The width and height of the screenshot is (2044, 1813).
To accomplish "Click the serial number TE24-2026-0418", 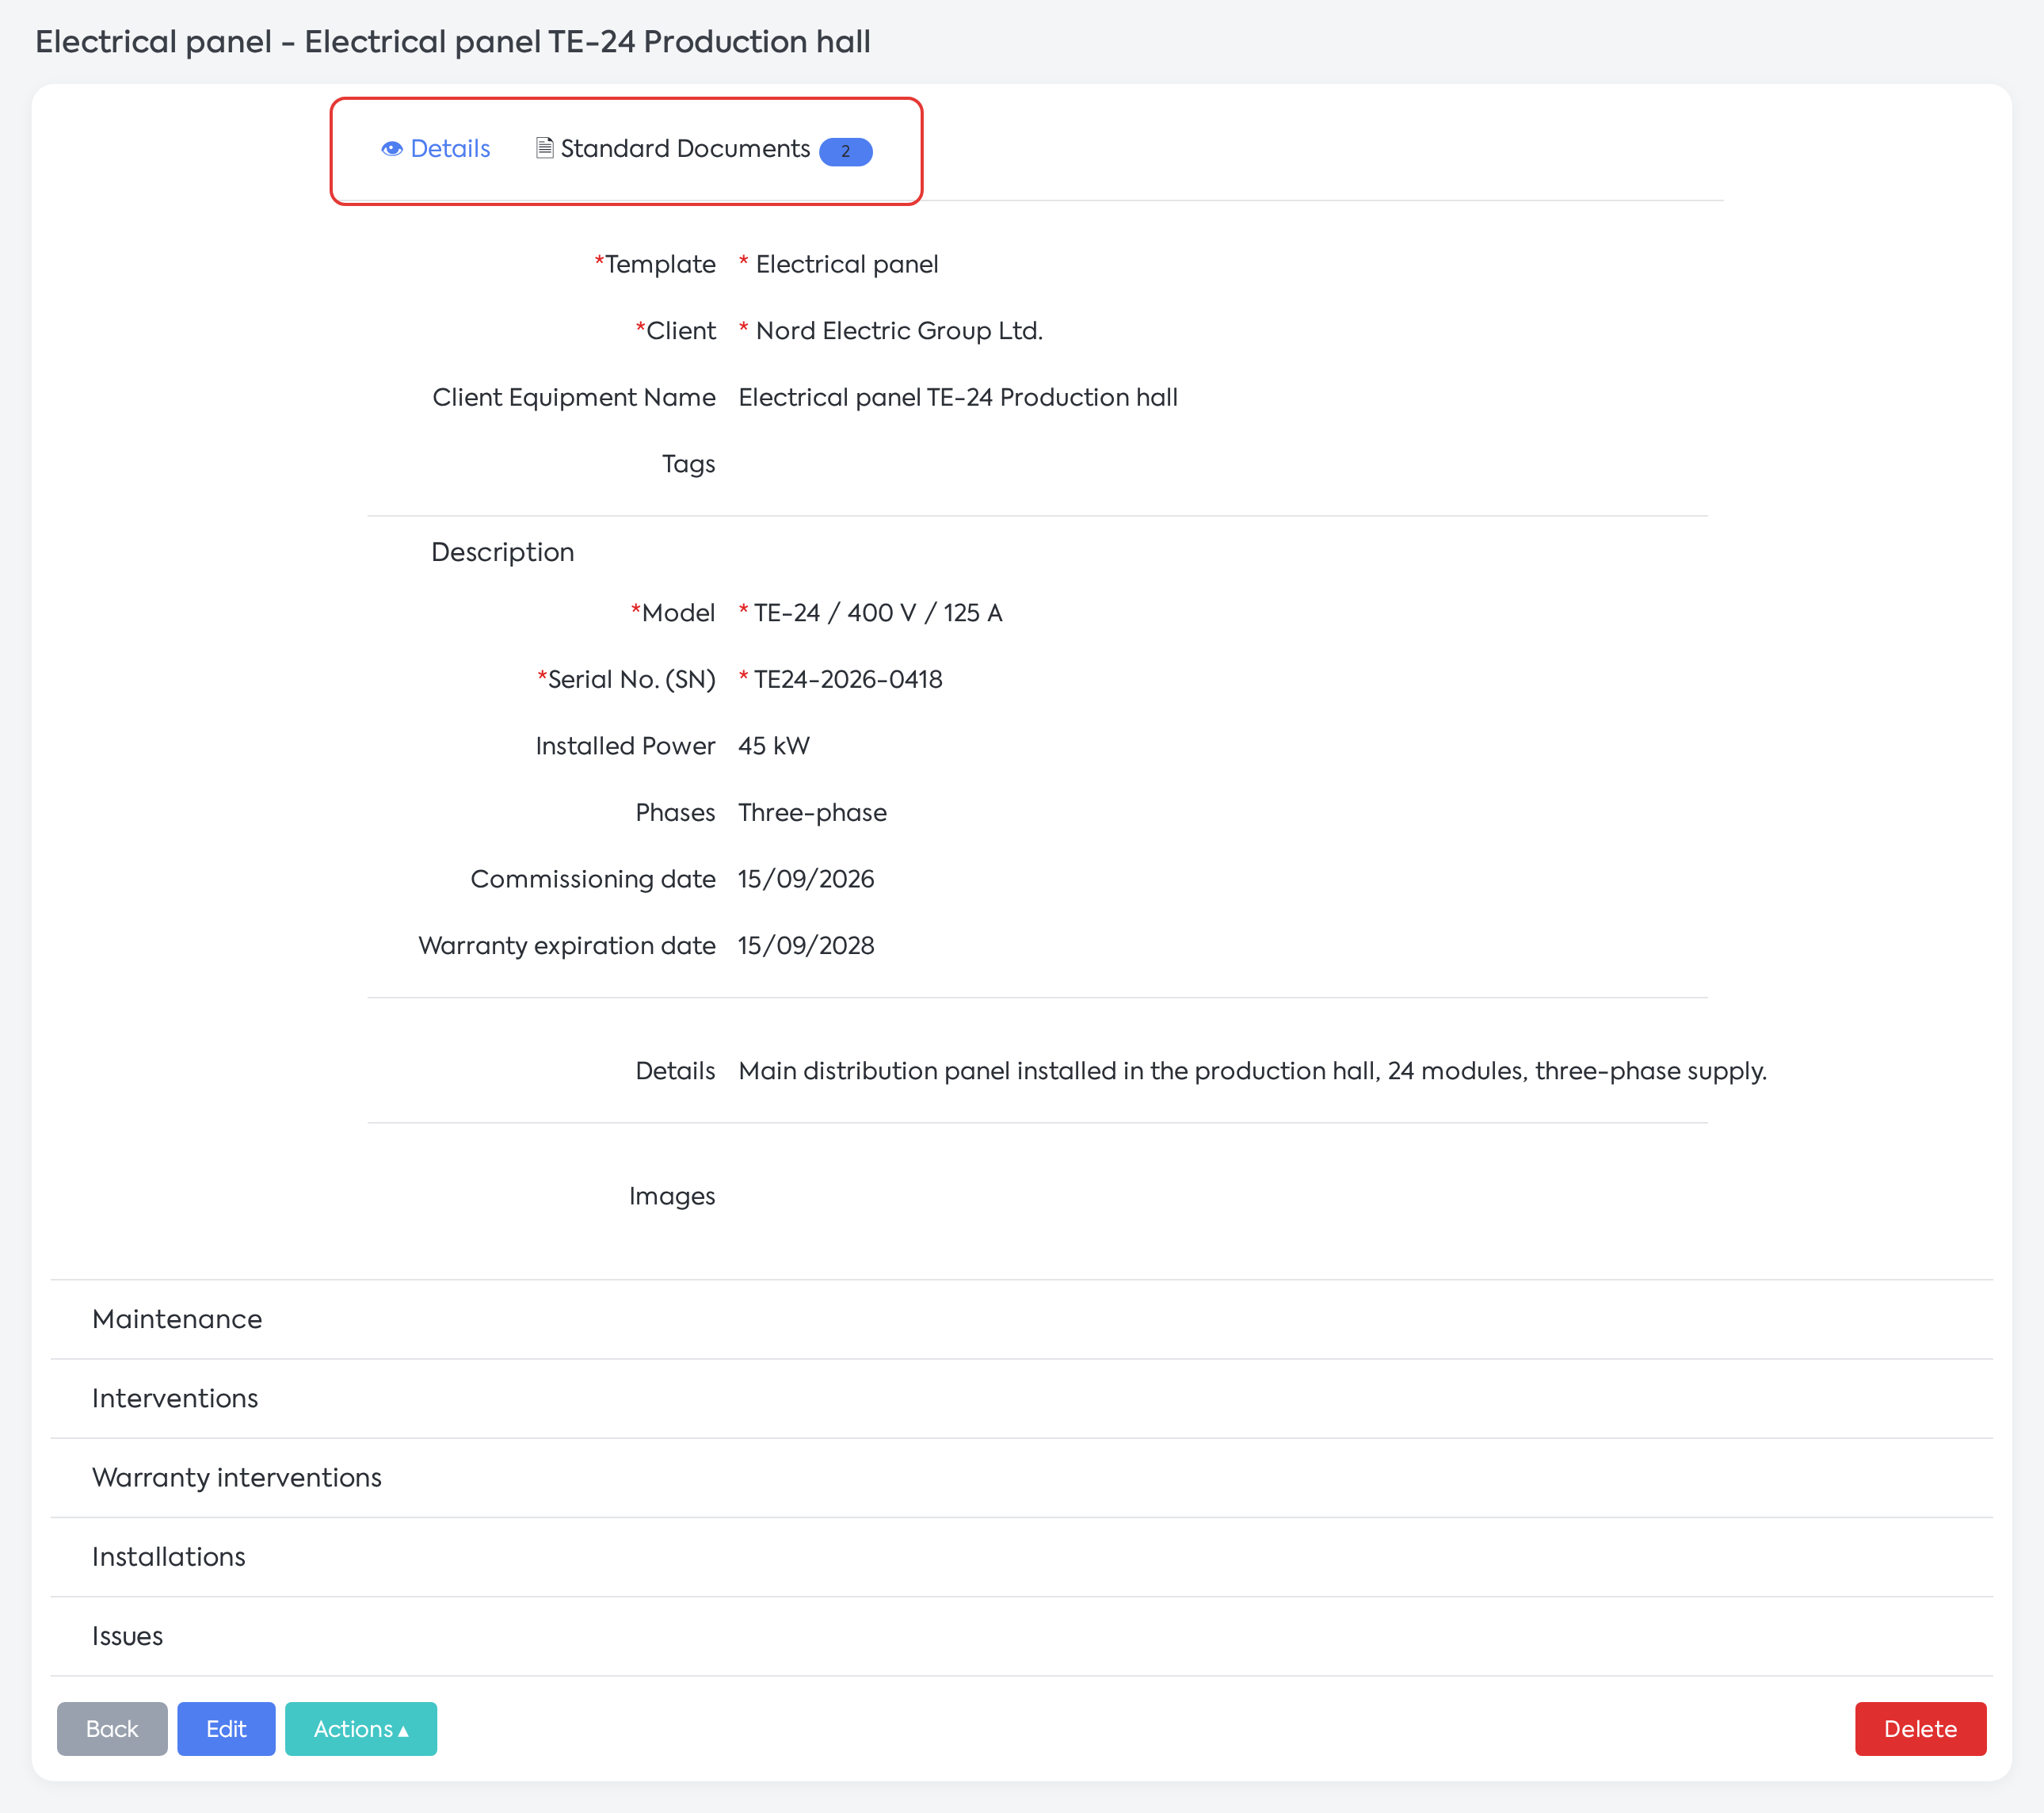I will pyautogui.click(x=848, y=679).
